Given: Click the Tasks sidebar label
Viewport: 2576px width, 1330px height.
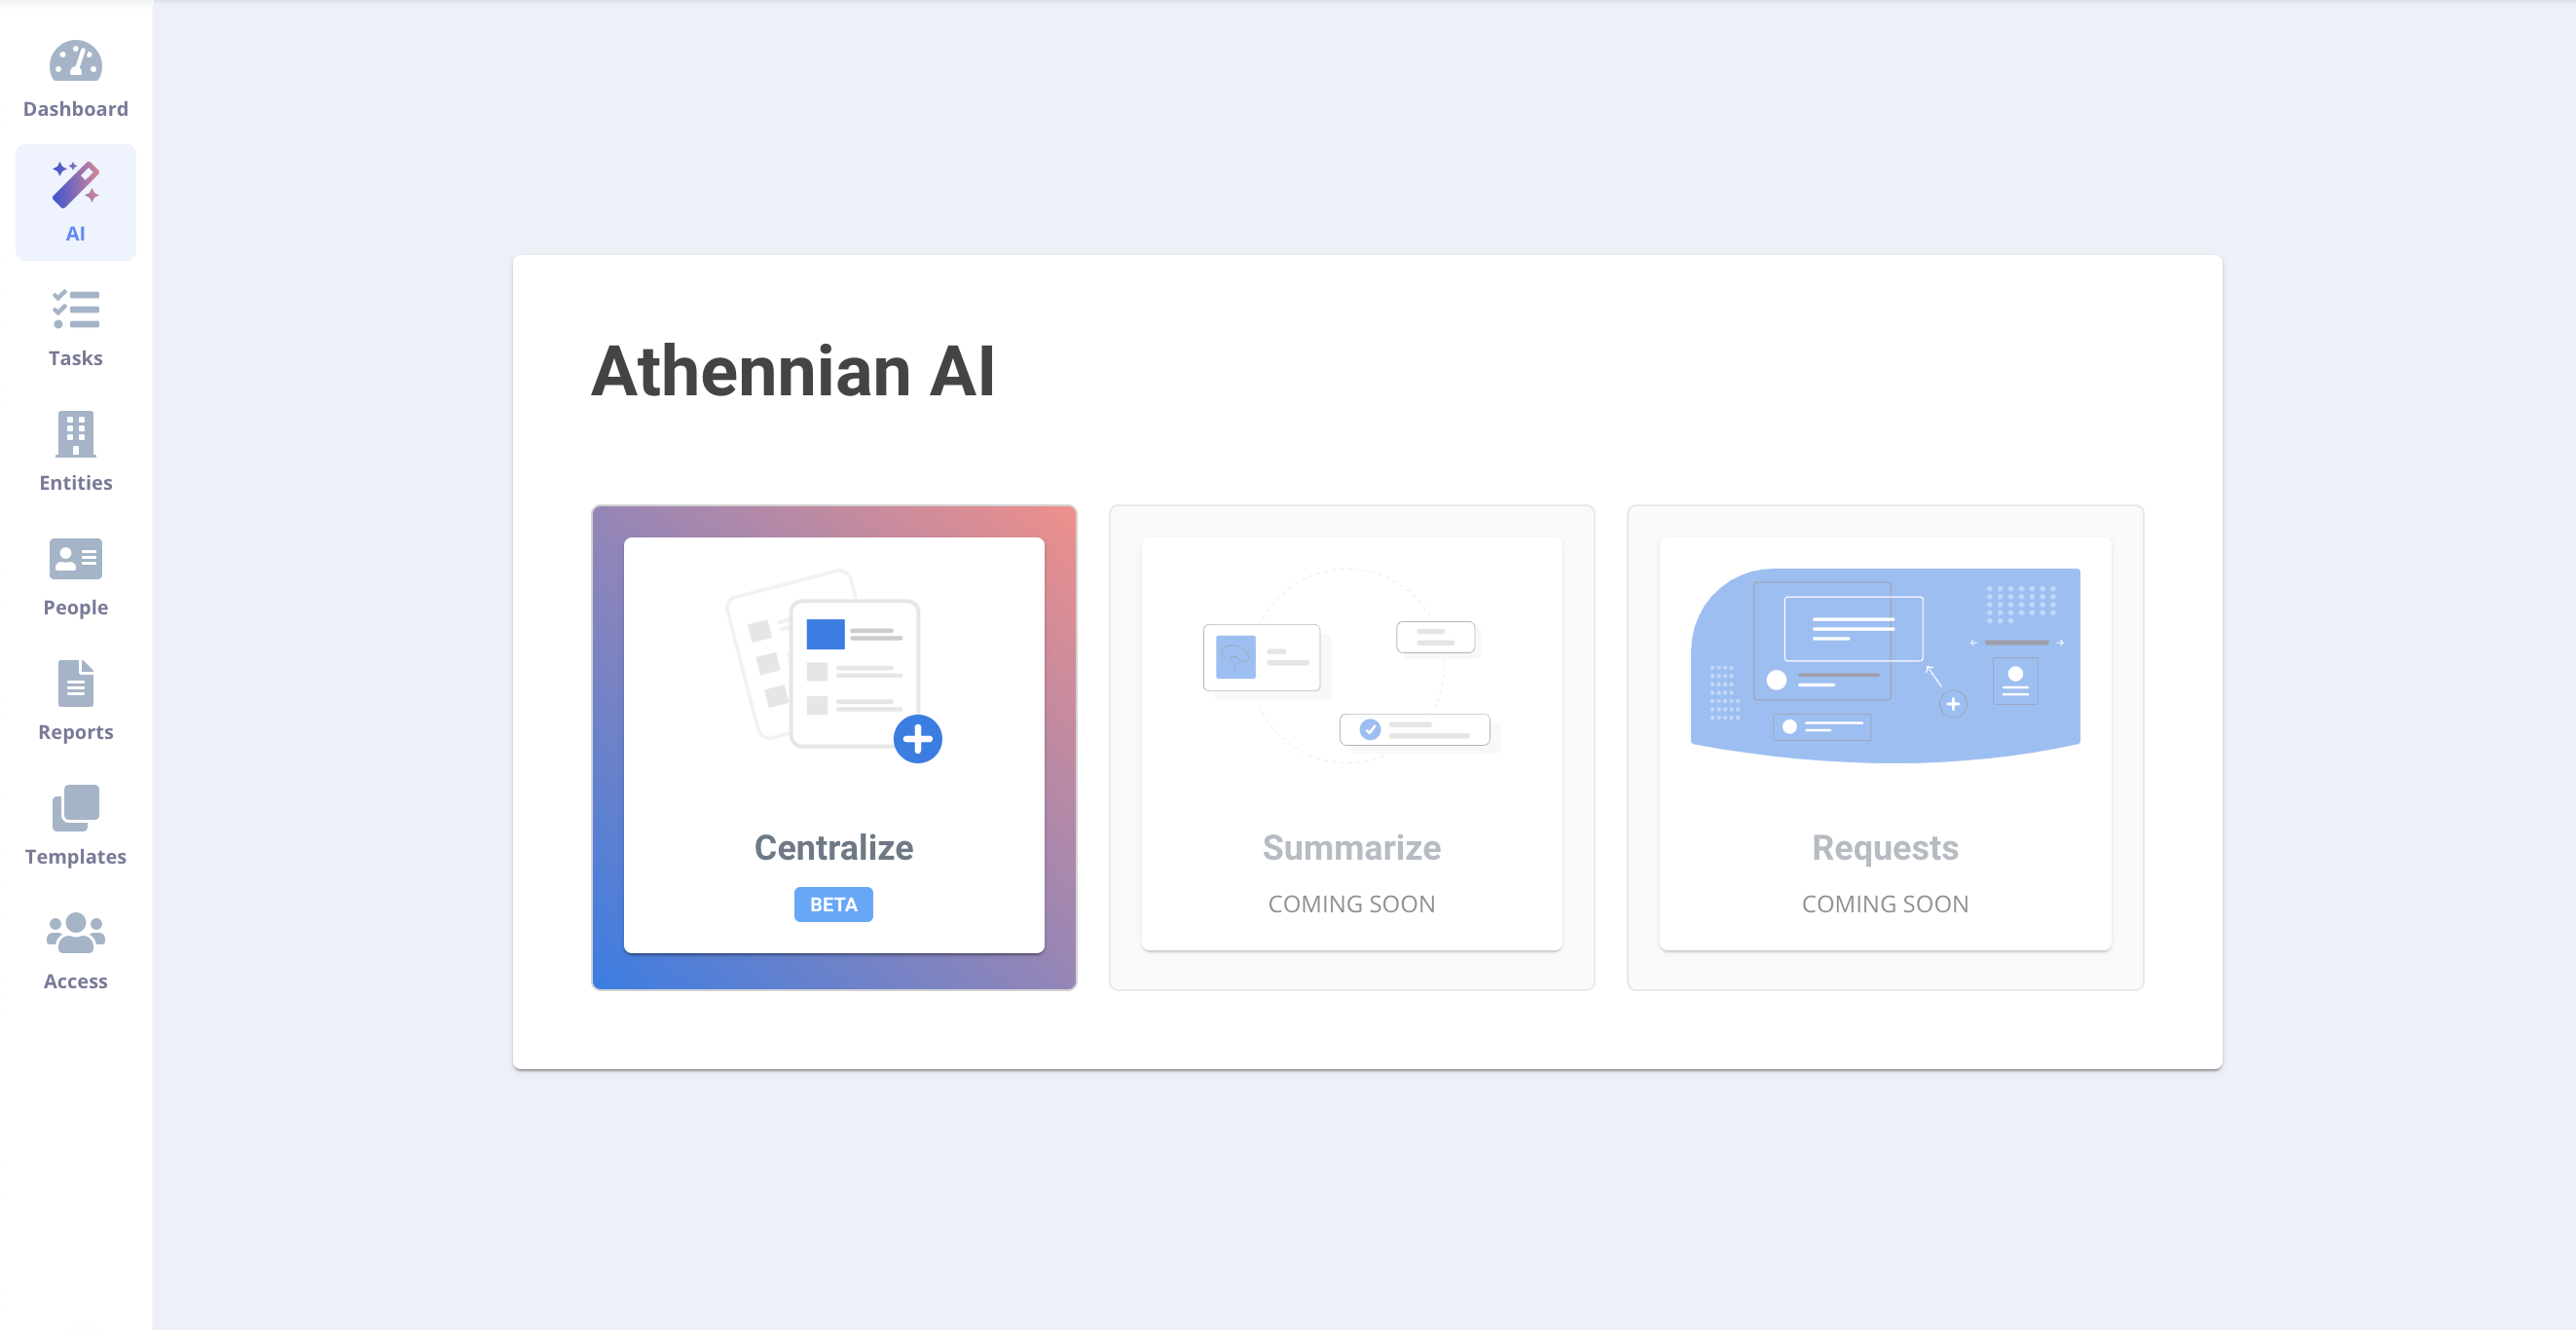Looking at the screenshot, I should click(76, 357).
